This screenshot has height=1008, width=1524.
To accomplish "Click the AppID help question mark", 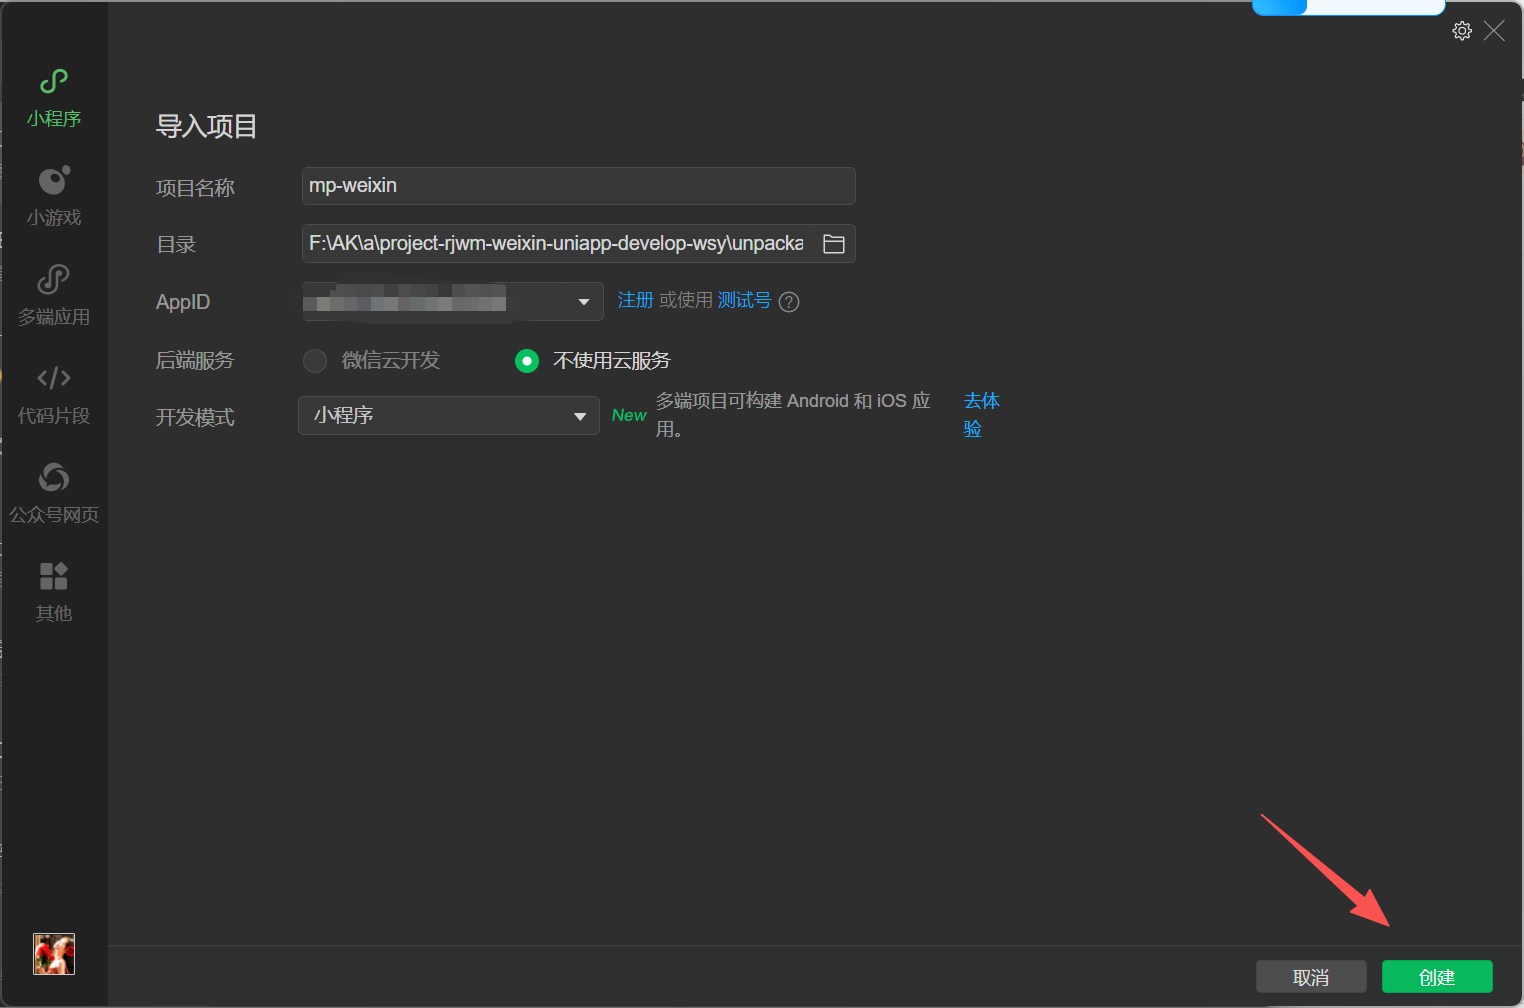I will point(789,302).
